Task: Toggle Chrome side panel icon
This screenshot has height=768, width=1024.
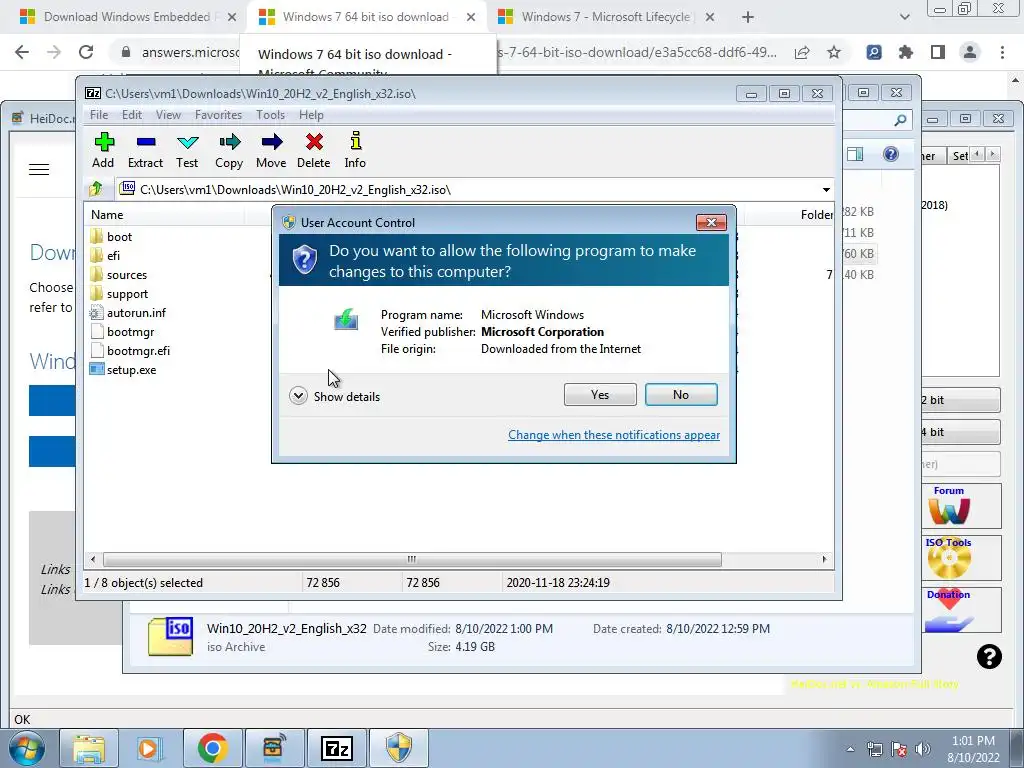Action: [938, 52]
